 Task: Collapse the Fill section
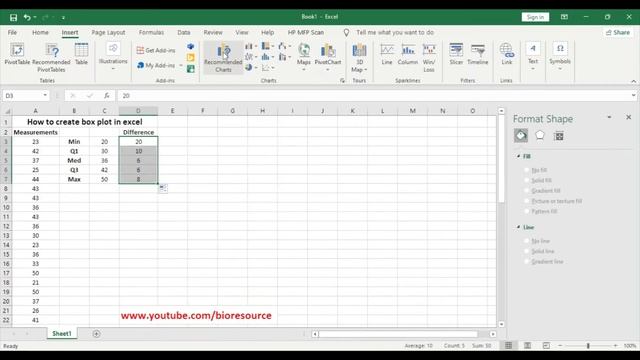[519, 156]
